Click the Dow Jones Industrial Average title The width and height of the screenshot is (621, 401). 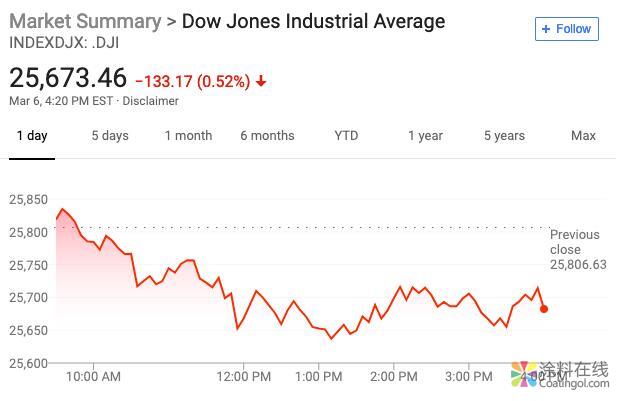coord(313,21)
